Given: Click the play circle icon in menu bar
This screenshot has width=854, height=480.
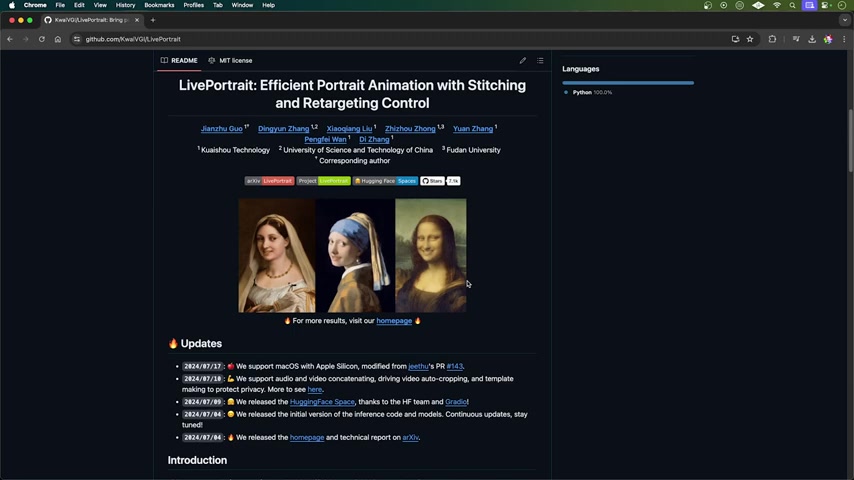Looking at the screenshot, I should pos(723,5).
